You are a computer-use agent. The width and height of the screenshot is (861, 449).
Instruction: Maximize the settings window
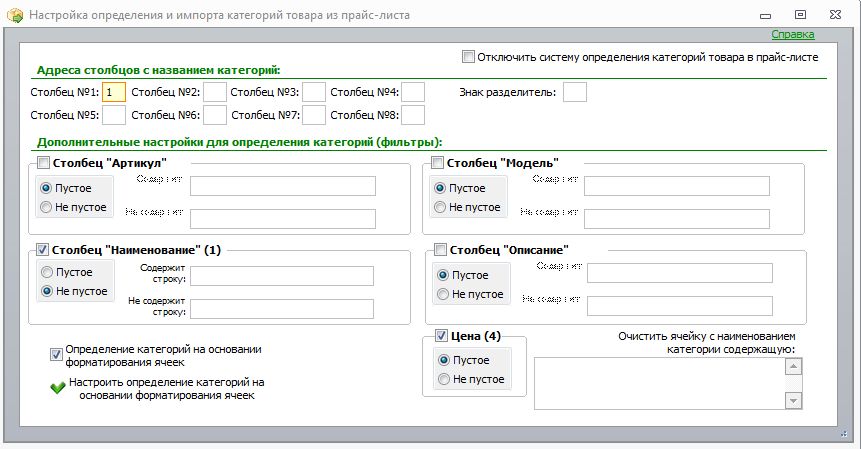pos(800,15)
